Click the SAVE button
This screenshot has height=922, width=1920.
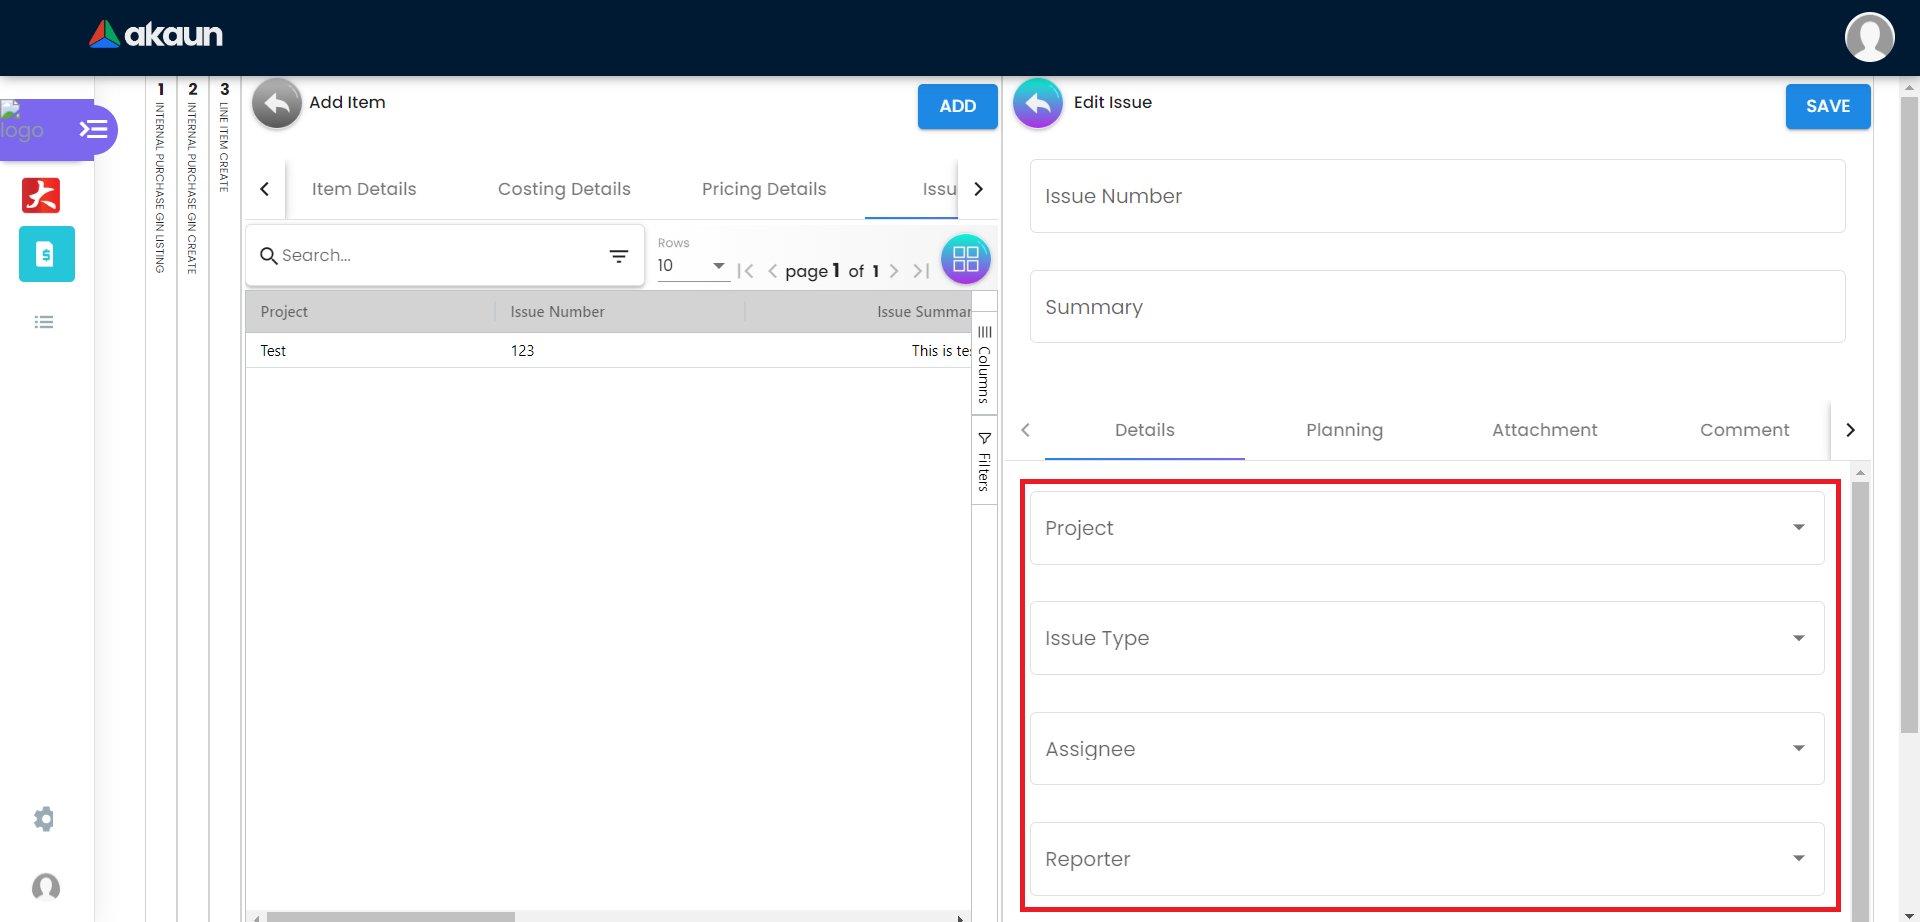coord(1827,106)
